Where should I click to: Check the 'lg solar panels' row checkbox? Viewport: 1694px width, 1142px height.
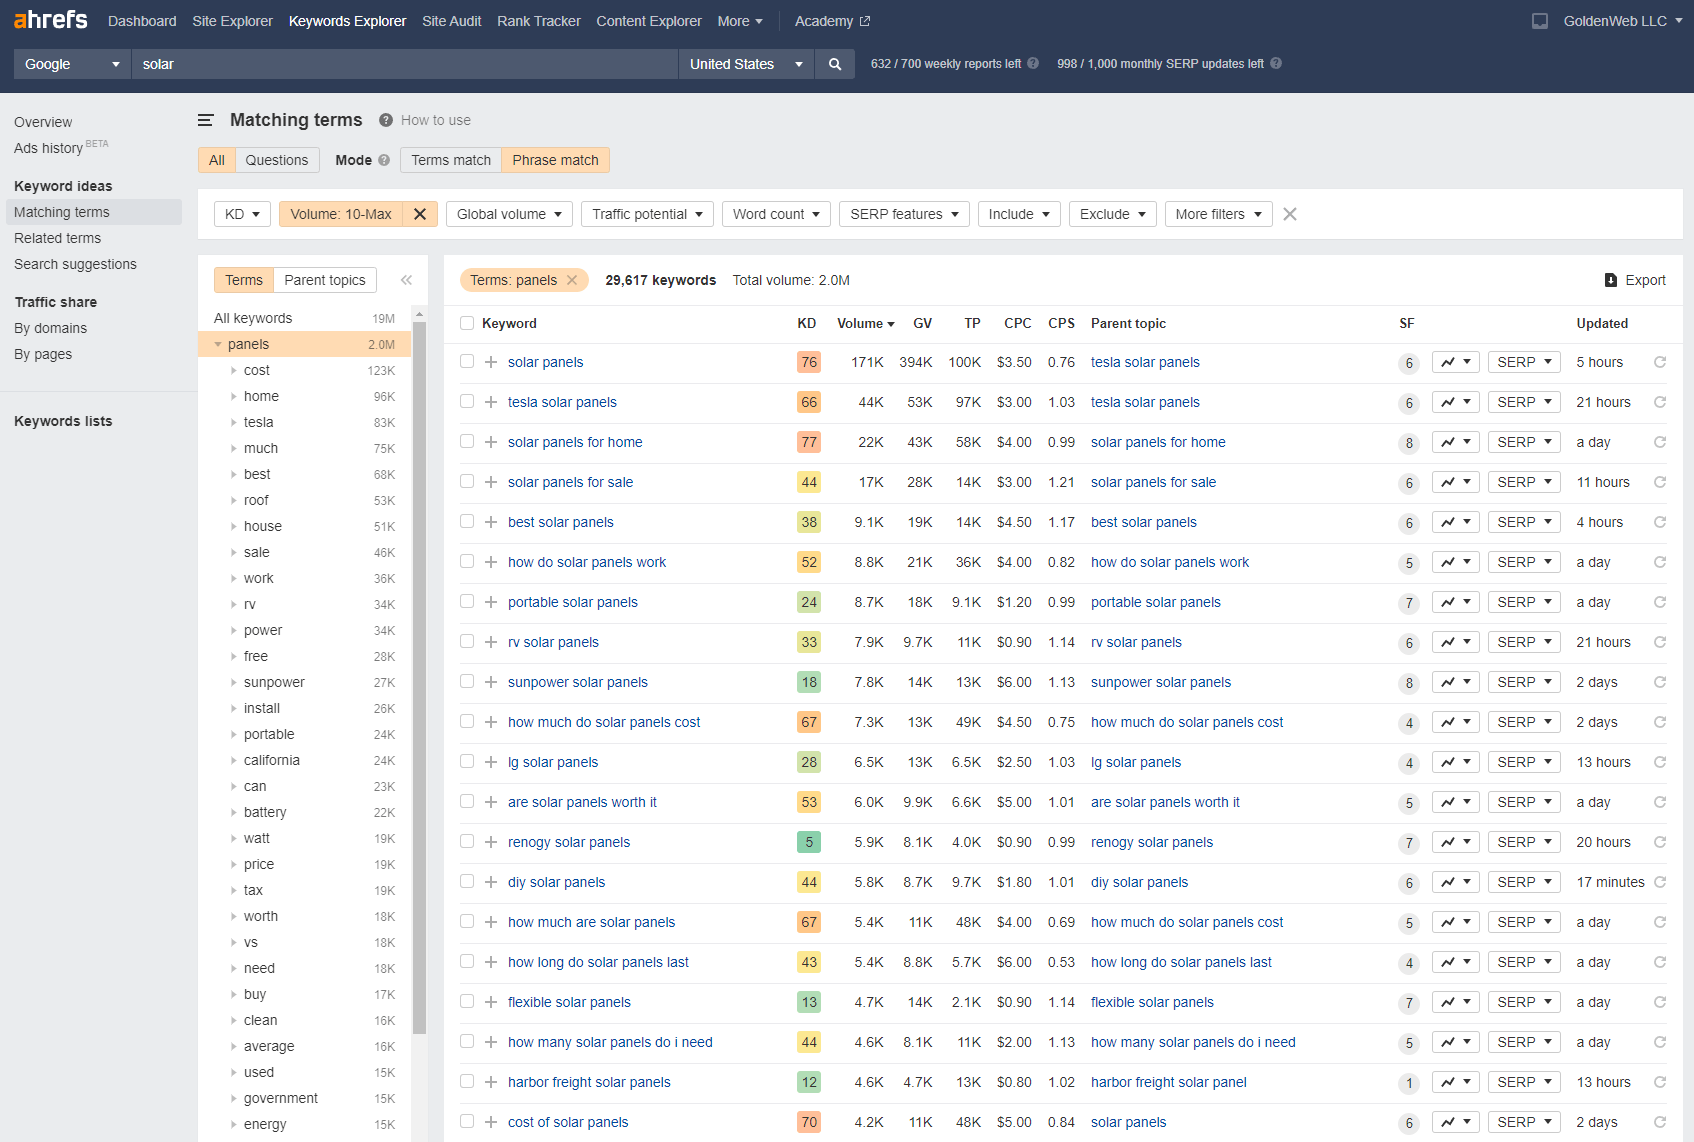[x=467, y=761]
